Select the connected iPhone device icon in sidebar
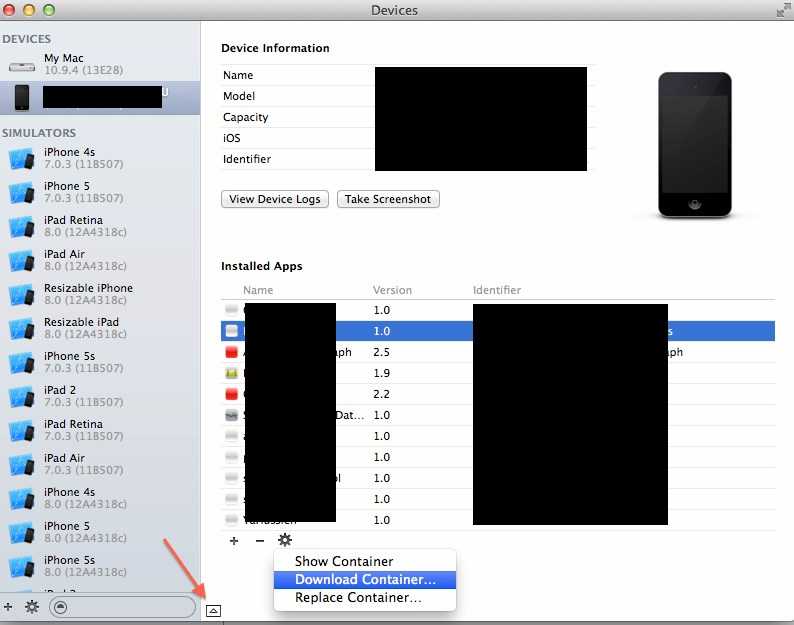Screen dimensions: 794x625 tap(22, 97)
